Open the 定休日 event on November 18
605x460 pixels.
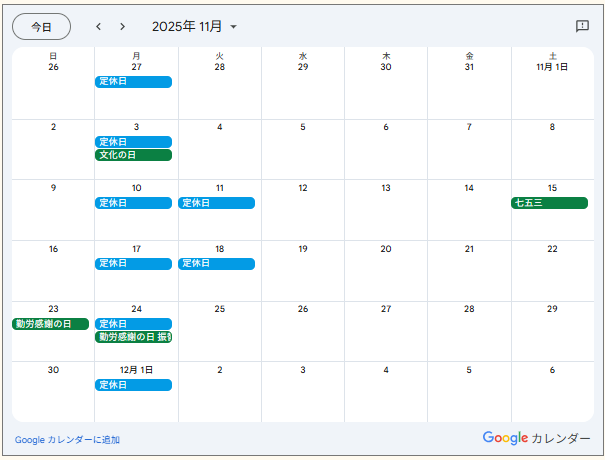(216, 264)
